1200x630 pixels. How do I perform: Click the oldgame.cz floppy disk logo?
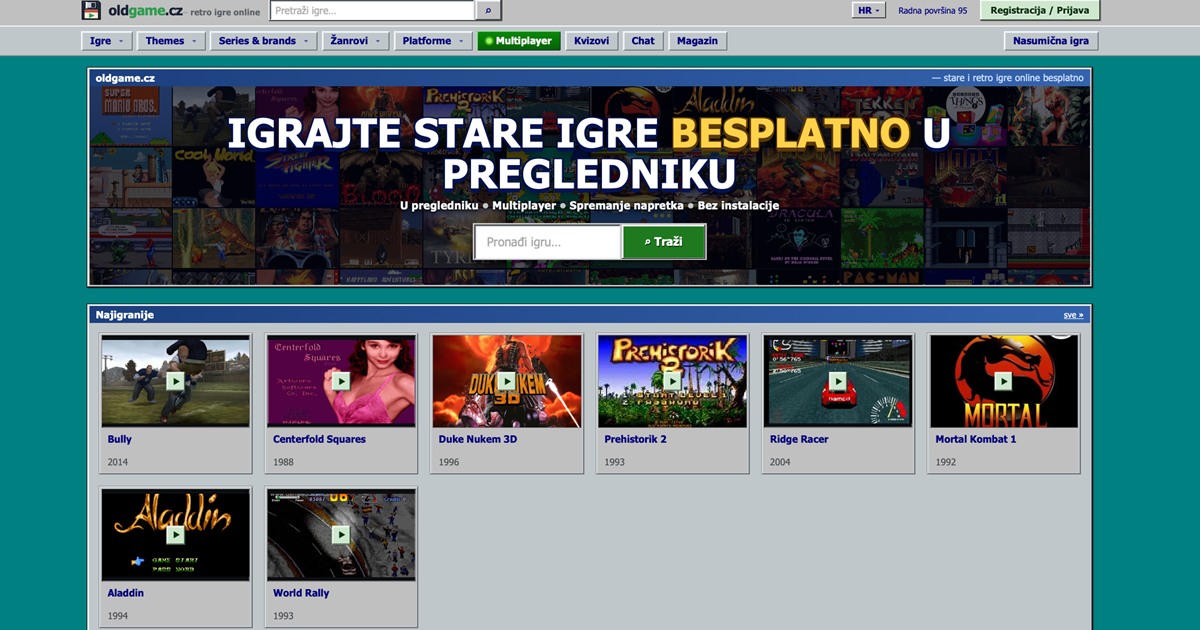pos(91,11)
